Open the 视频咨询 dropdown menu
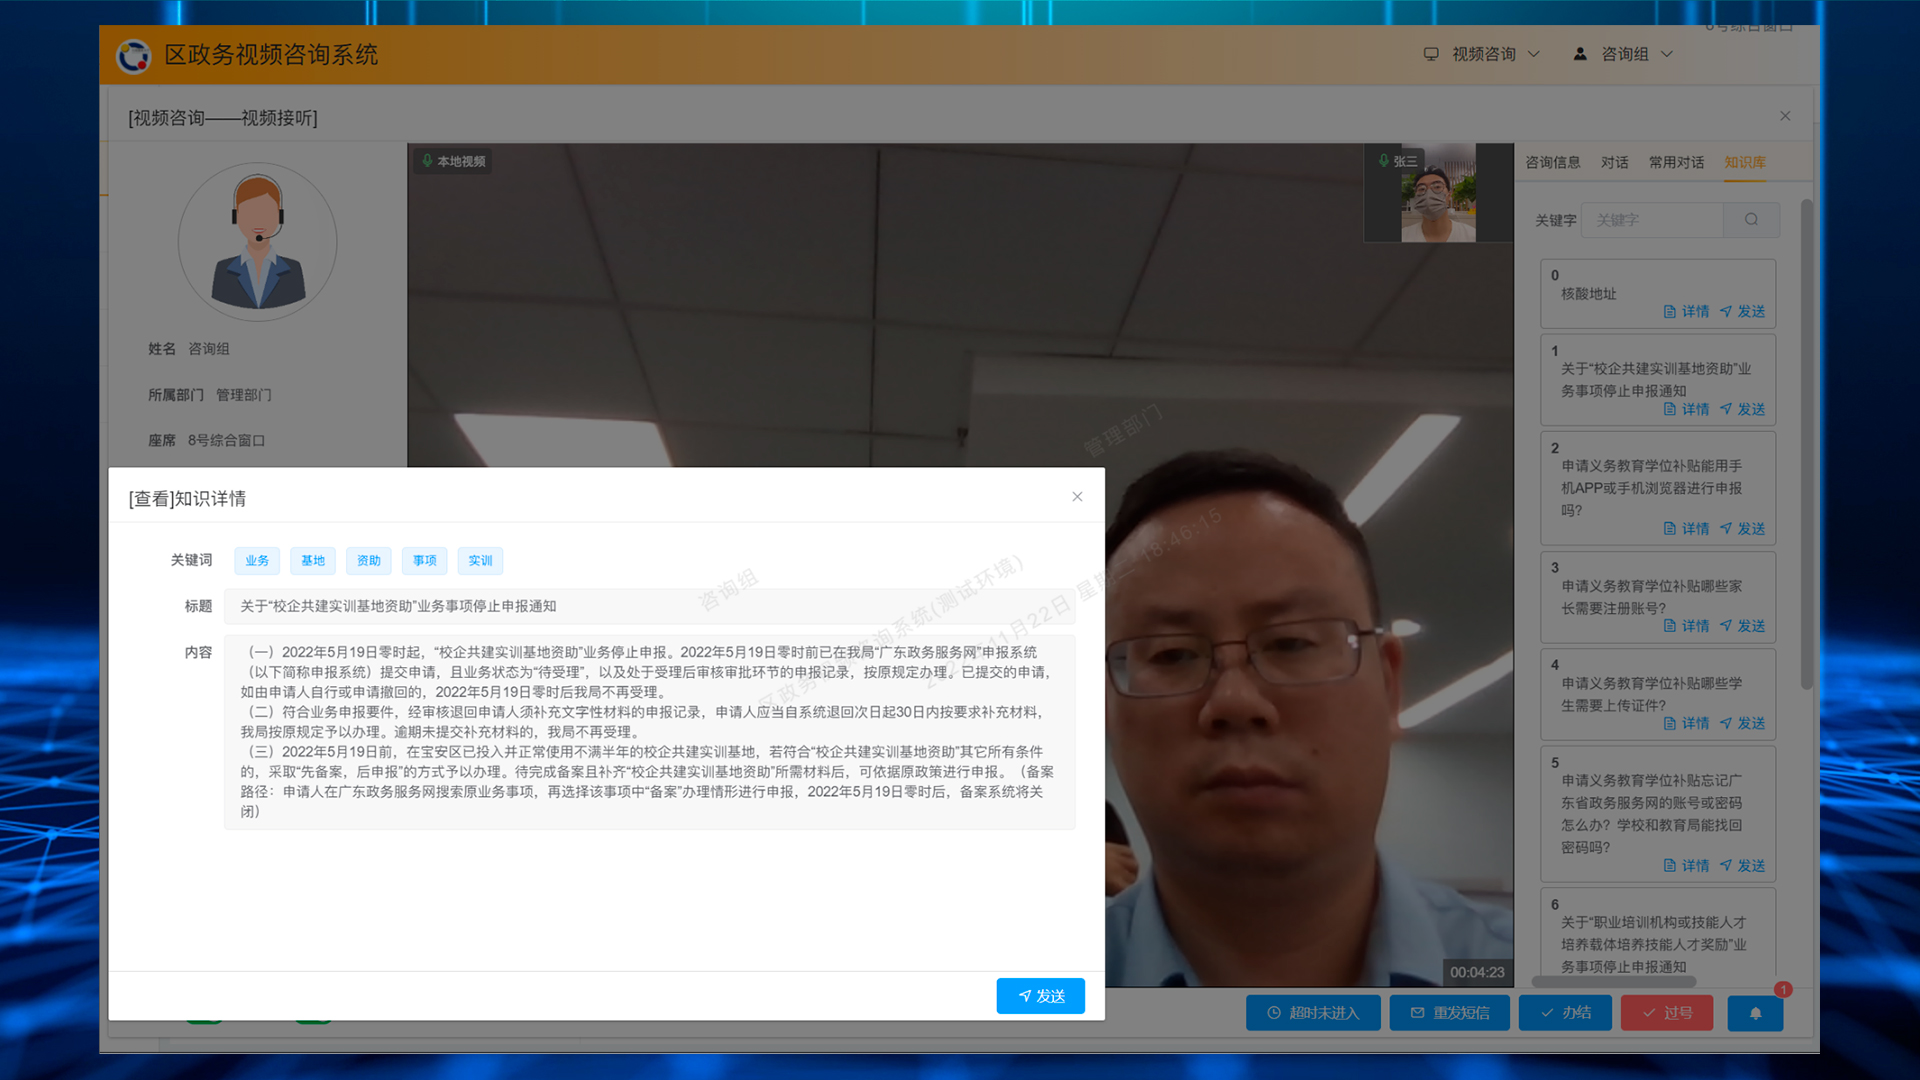Viewport: 1920px width, 1080px height. [1482, 54]
